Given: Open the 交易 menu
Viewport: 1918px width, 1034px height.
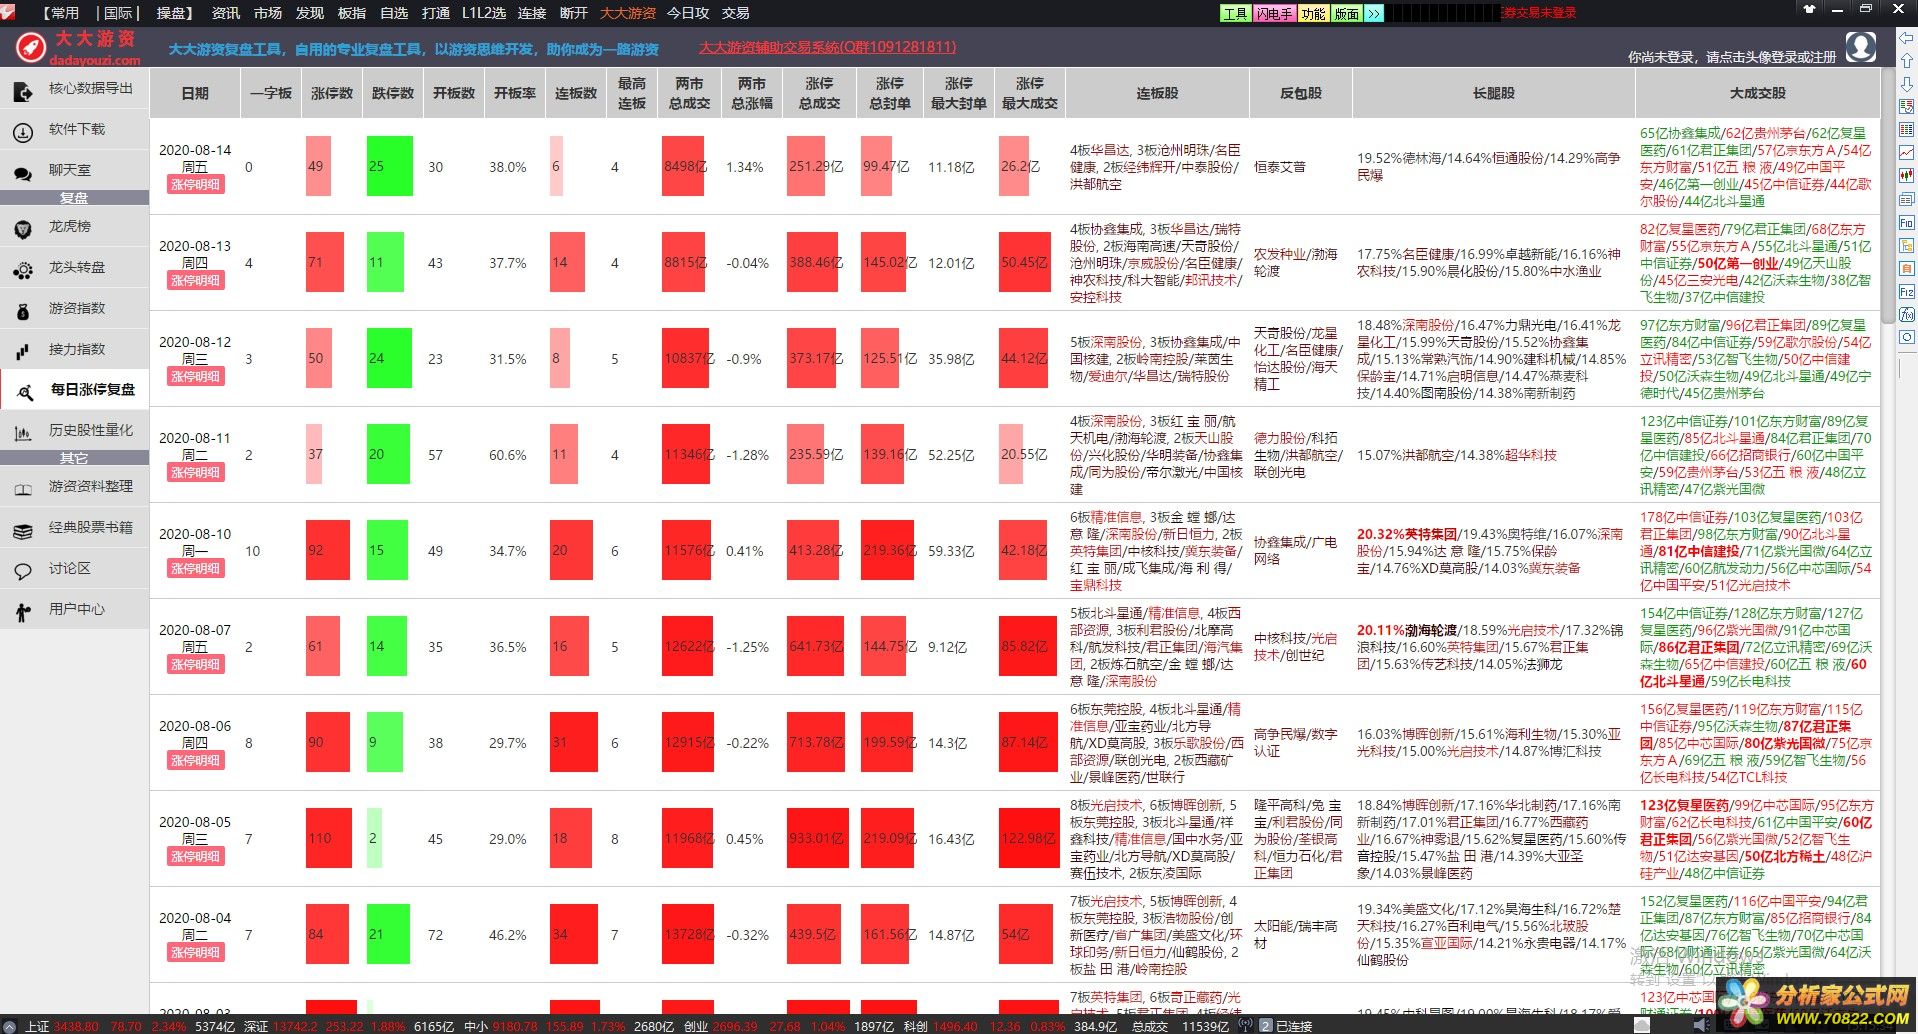Looking at the screenshot, I should click(736, 13).
